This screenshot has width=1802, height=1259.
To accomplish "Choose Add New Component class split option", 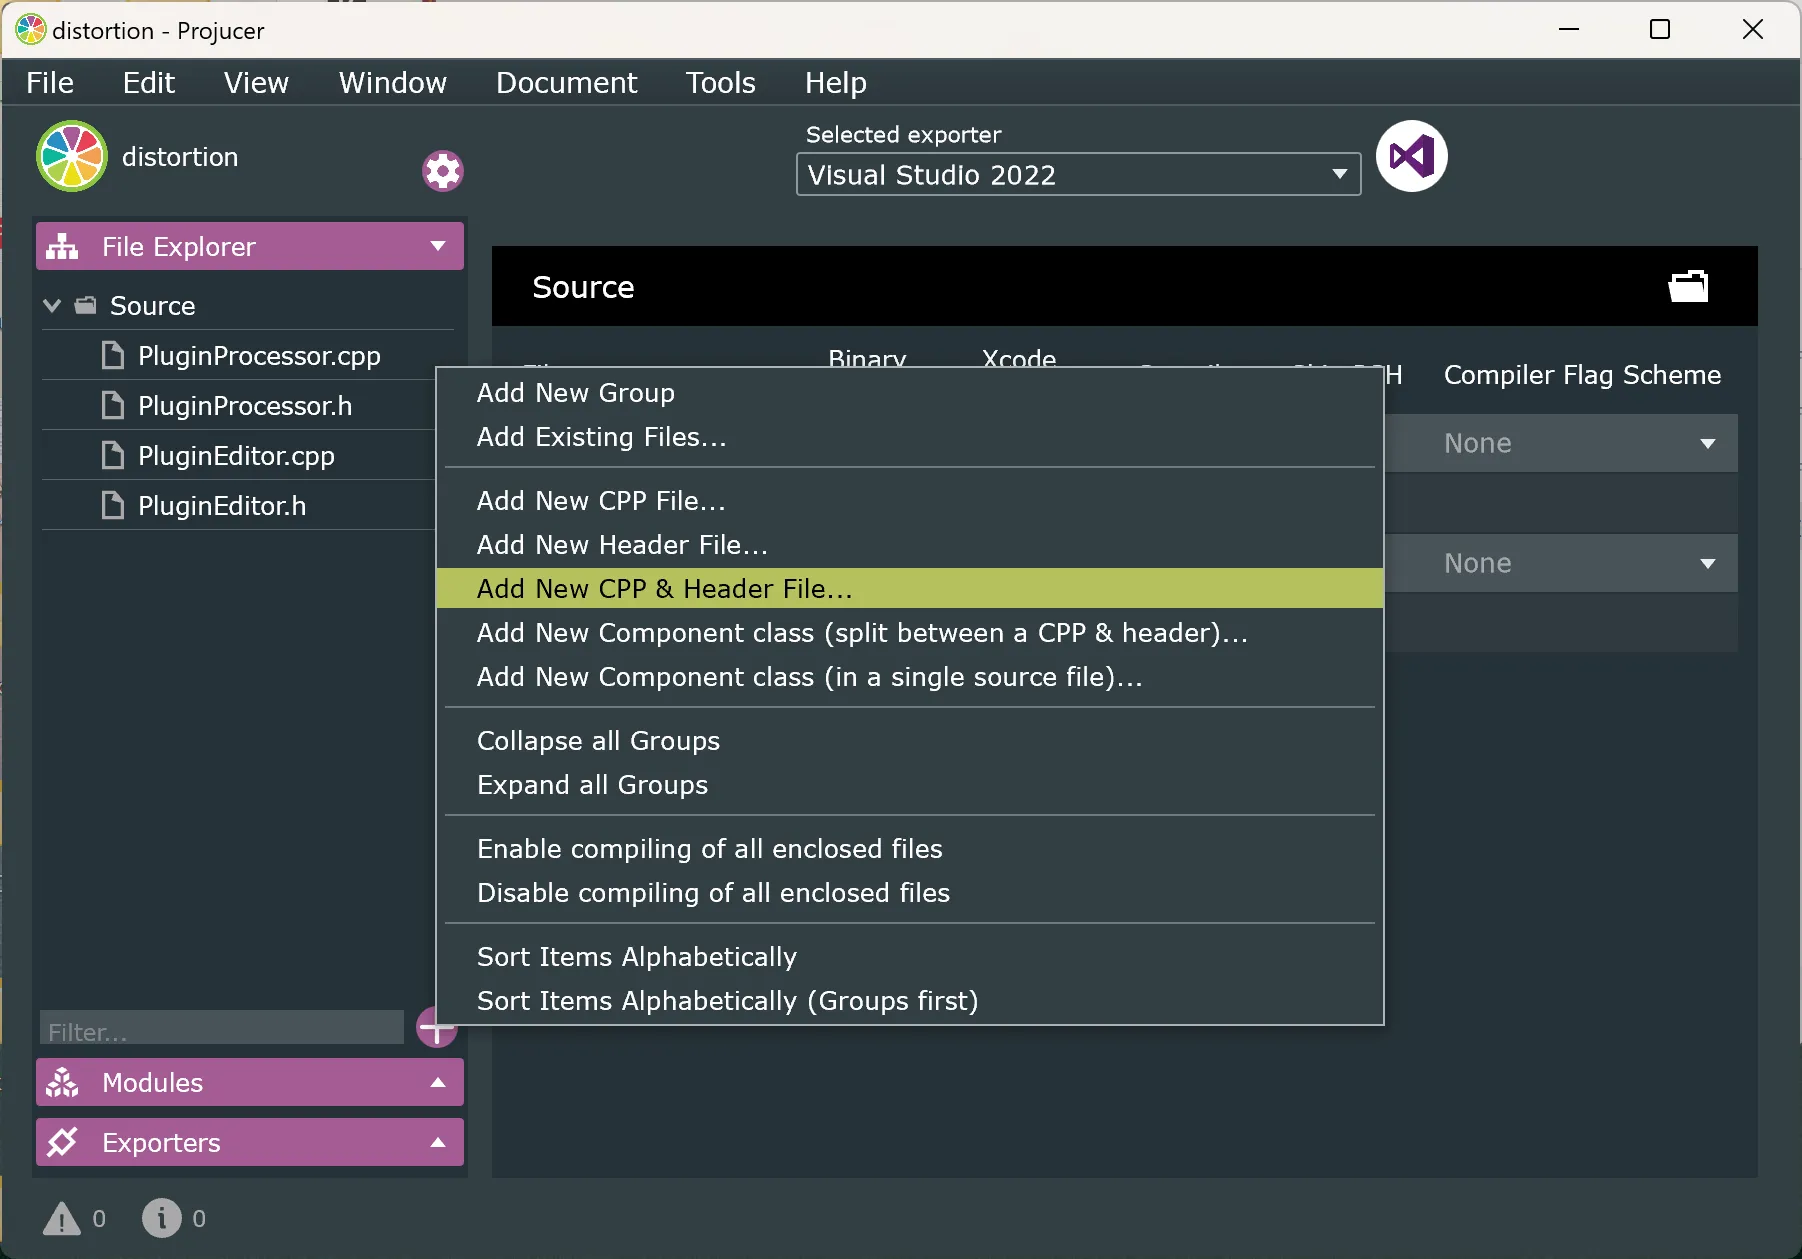I will (910, 633).
